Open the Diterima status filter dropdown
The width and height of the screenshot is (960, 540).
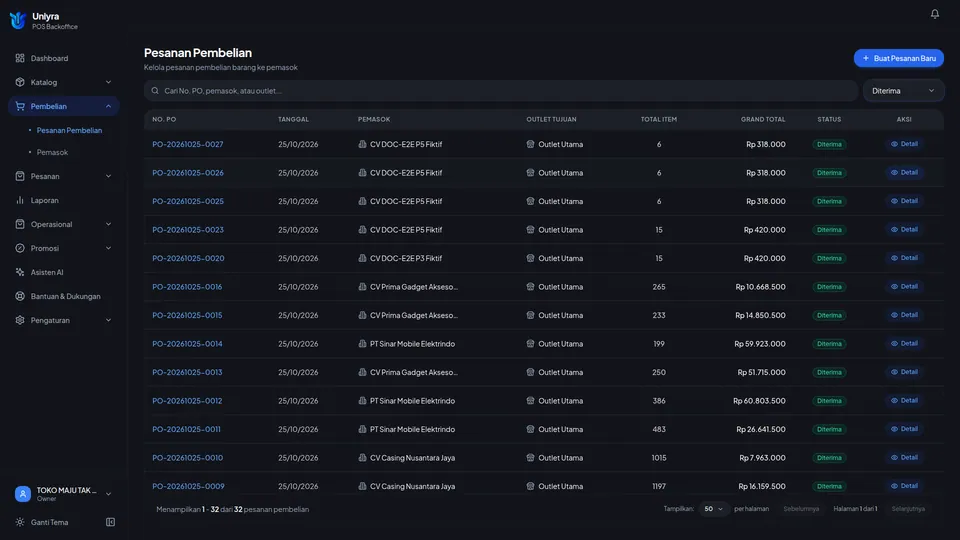click(903, 91)
